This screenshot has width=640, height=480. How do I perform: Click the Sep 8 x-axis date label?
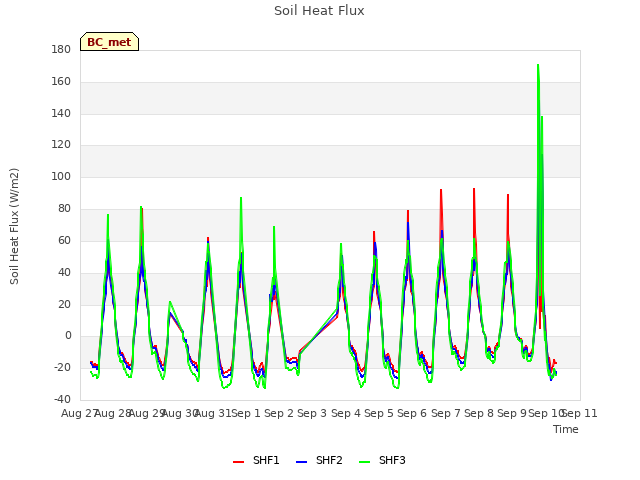coord(479,413)
